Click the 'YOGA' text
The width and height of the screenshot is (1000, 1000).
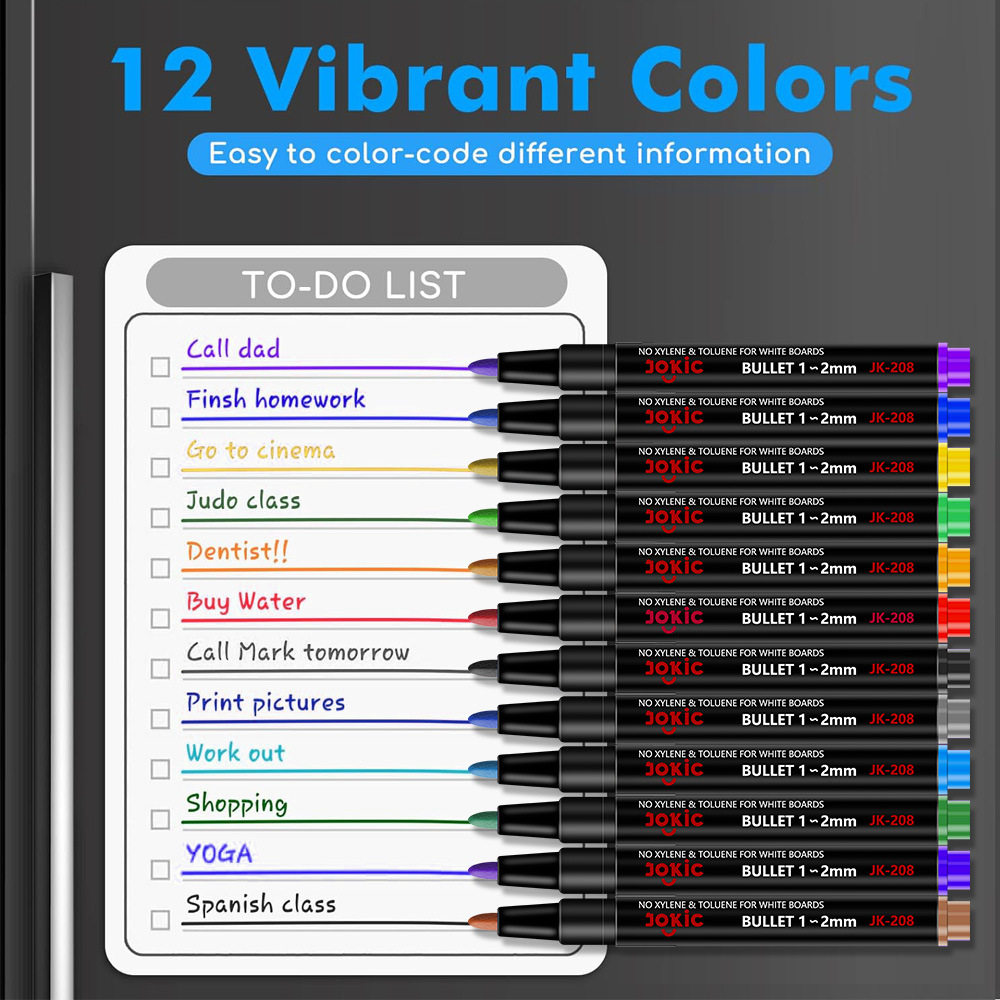pyautogui.click(x=219, y=853)
